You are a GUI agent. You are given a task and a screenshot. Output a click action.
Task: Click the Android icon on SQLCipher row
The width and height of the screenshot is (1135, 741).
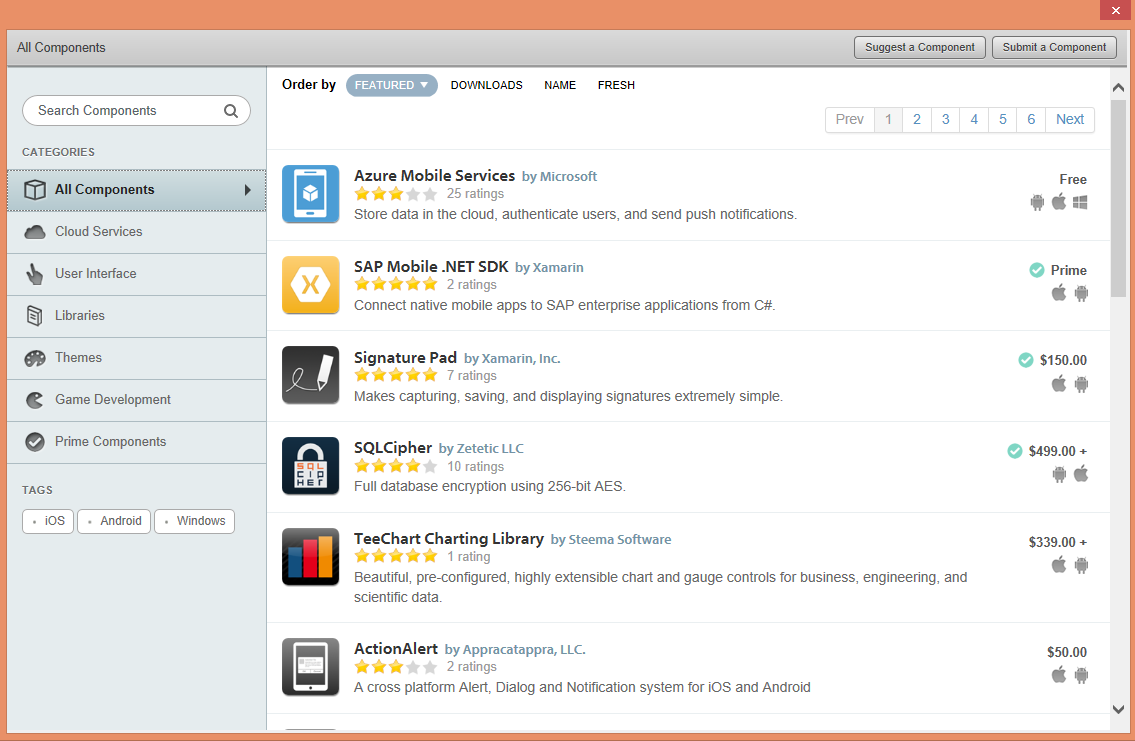(1059, 474)
